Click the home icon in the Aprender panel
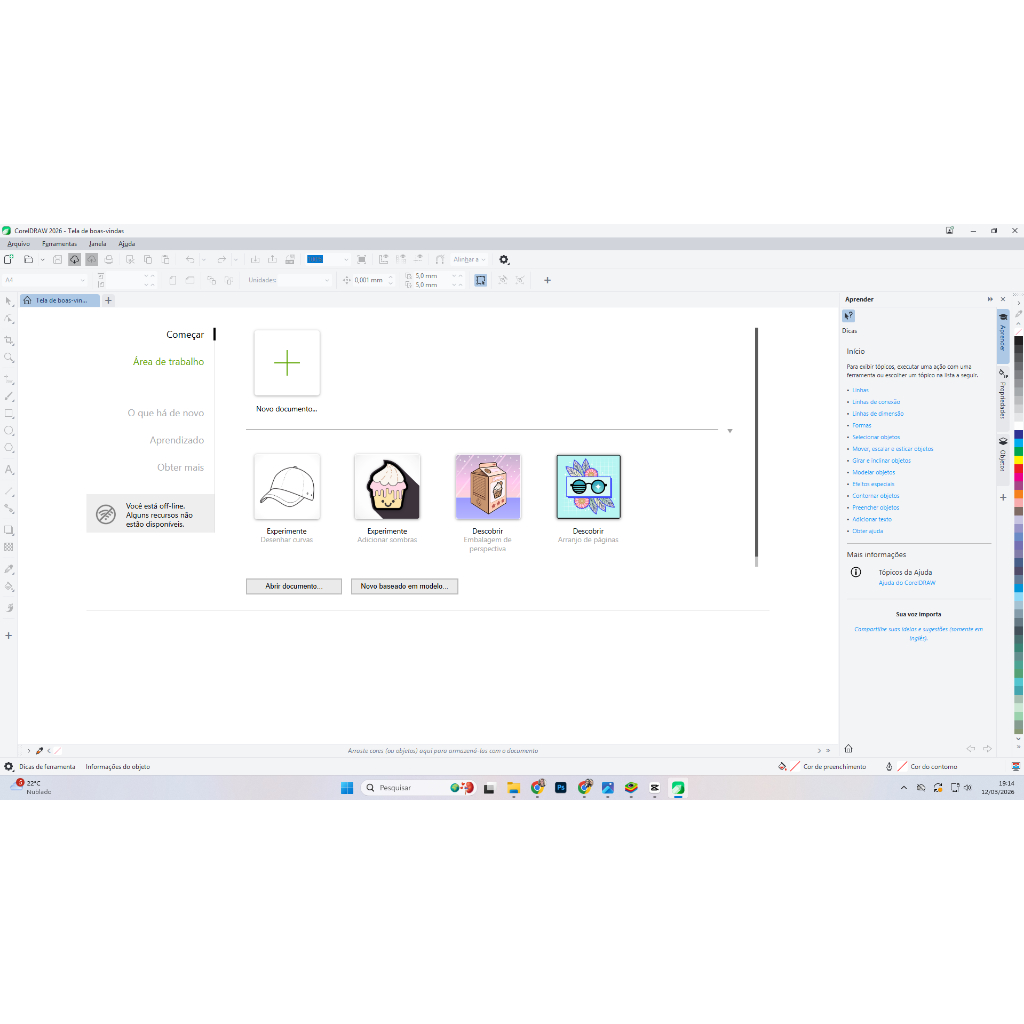1024x1024 pixels. (849, 748)
